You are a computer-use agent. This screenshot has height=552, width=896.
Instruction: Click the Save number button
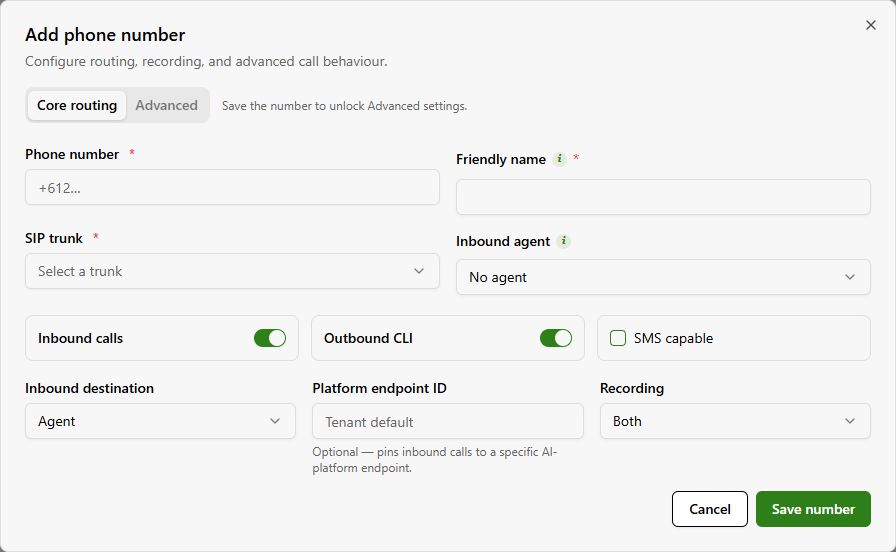pyautogui.click(x=813, y=509)
